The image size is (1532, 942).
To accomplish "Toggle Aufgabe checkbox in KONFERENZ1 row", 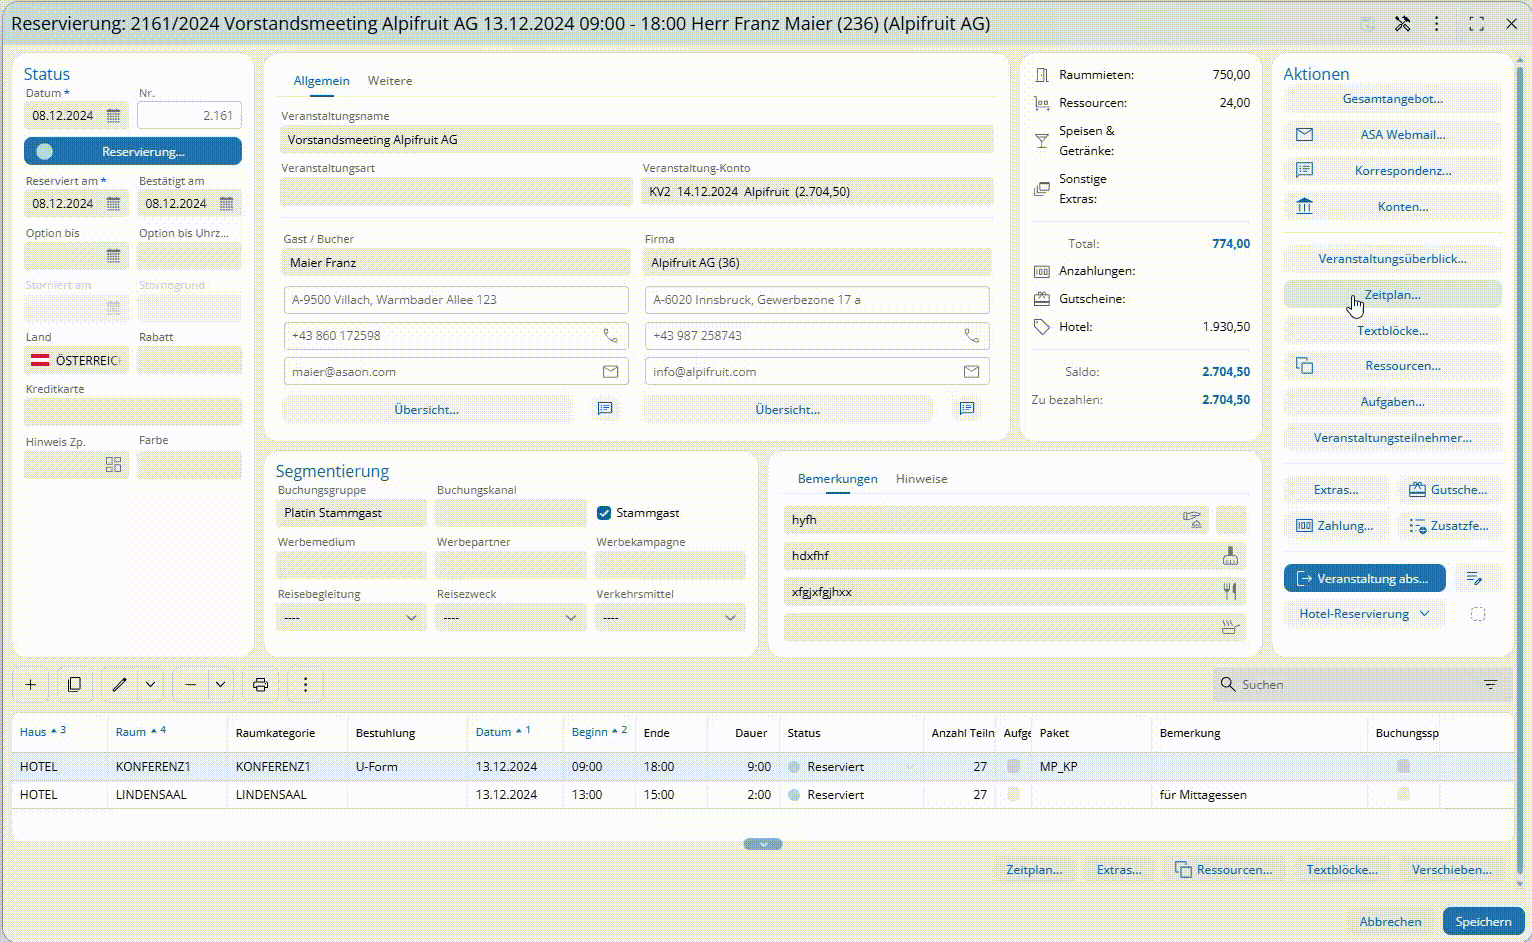I will tap(1014, 767).
